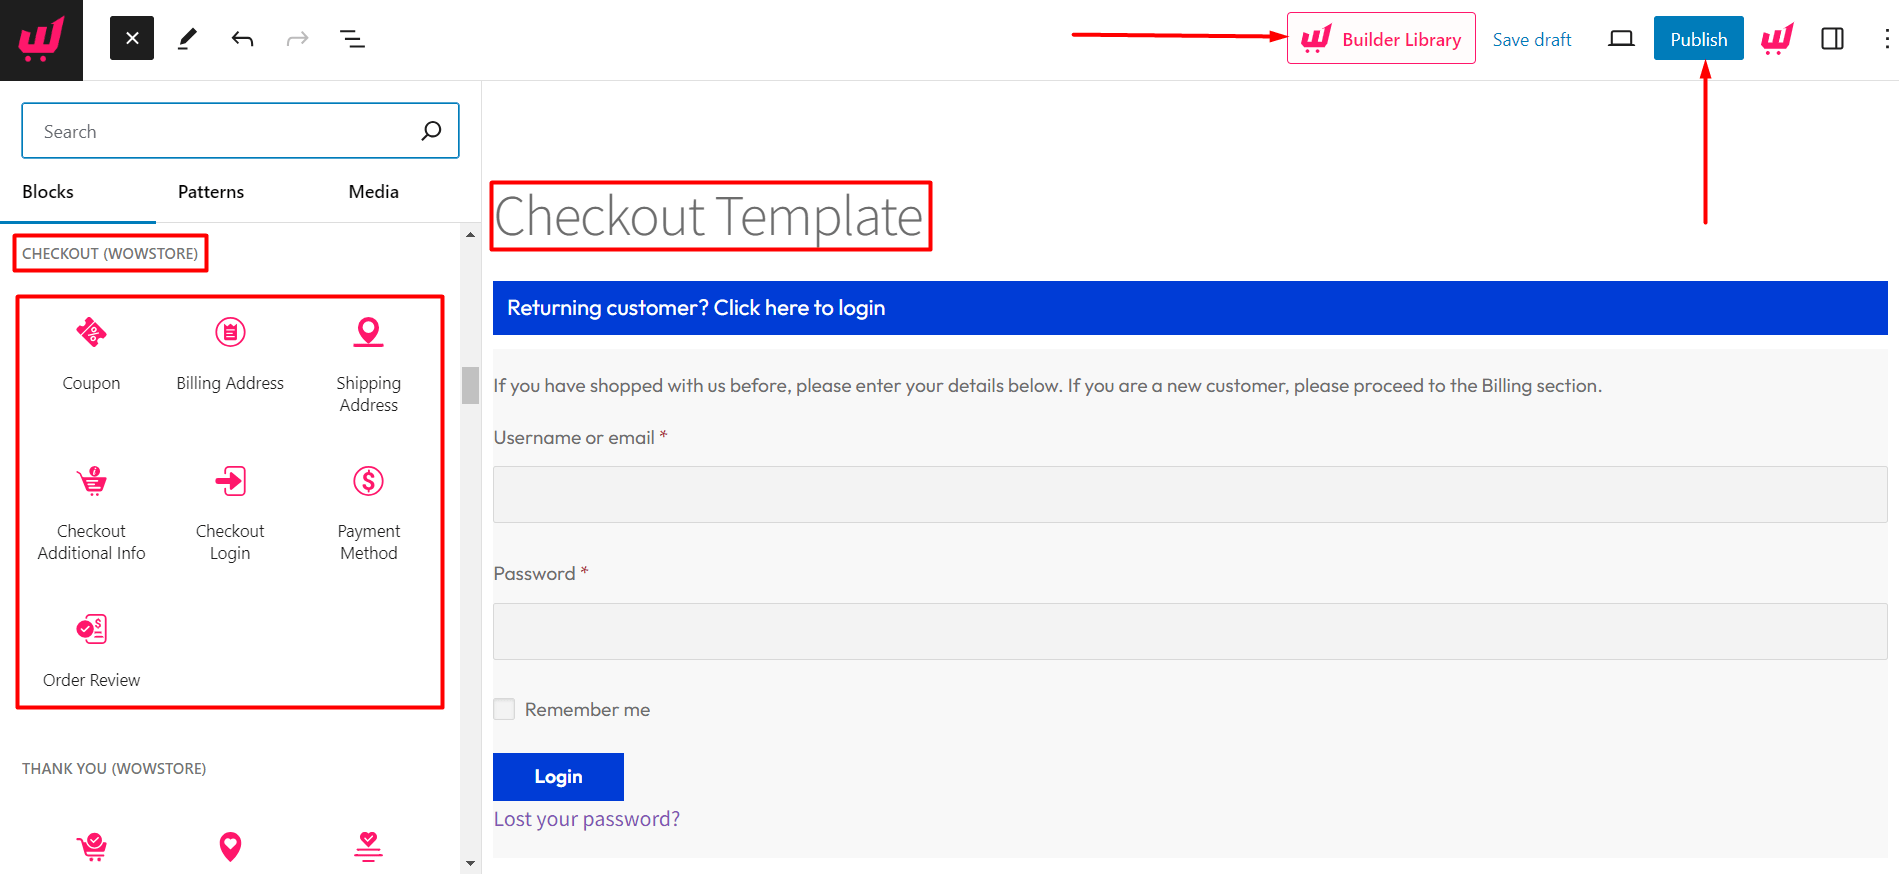Viewport: 1899px width, 874px height.
Task: Open the desktop preview dropdown
Action: coord(1621,38)
